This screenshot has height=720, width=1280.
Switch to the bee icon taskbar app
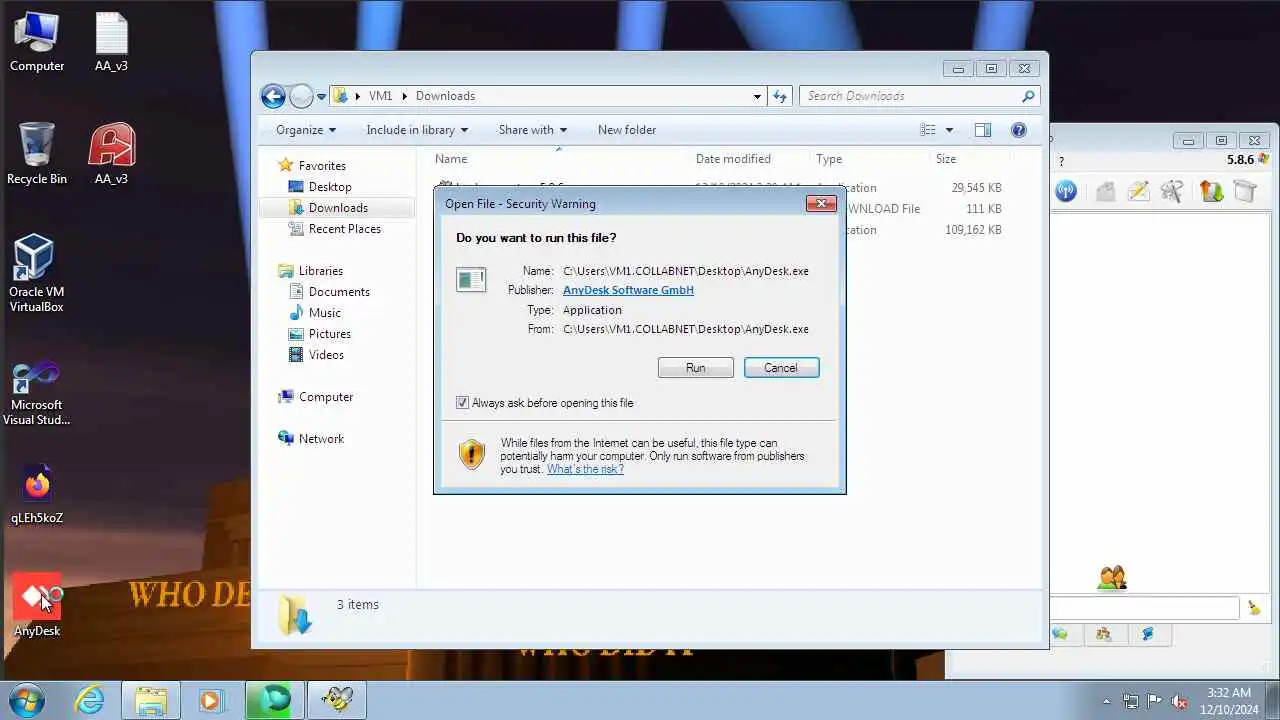[337, 700]
